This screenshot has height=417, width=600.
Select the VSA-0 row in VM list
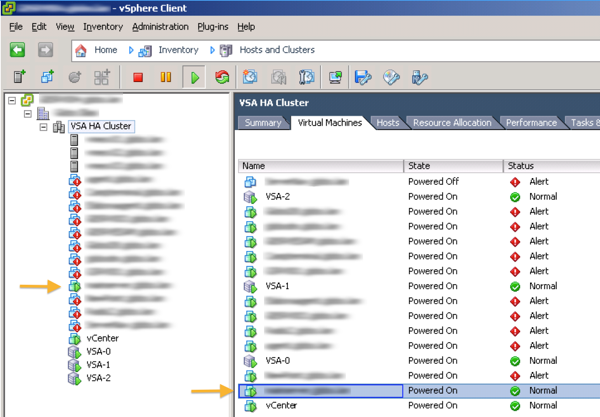point(419,360)
